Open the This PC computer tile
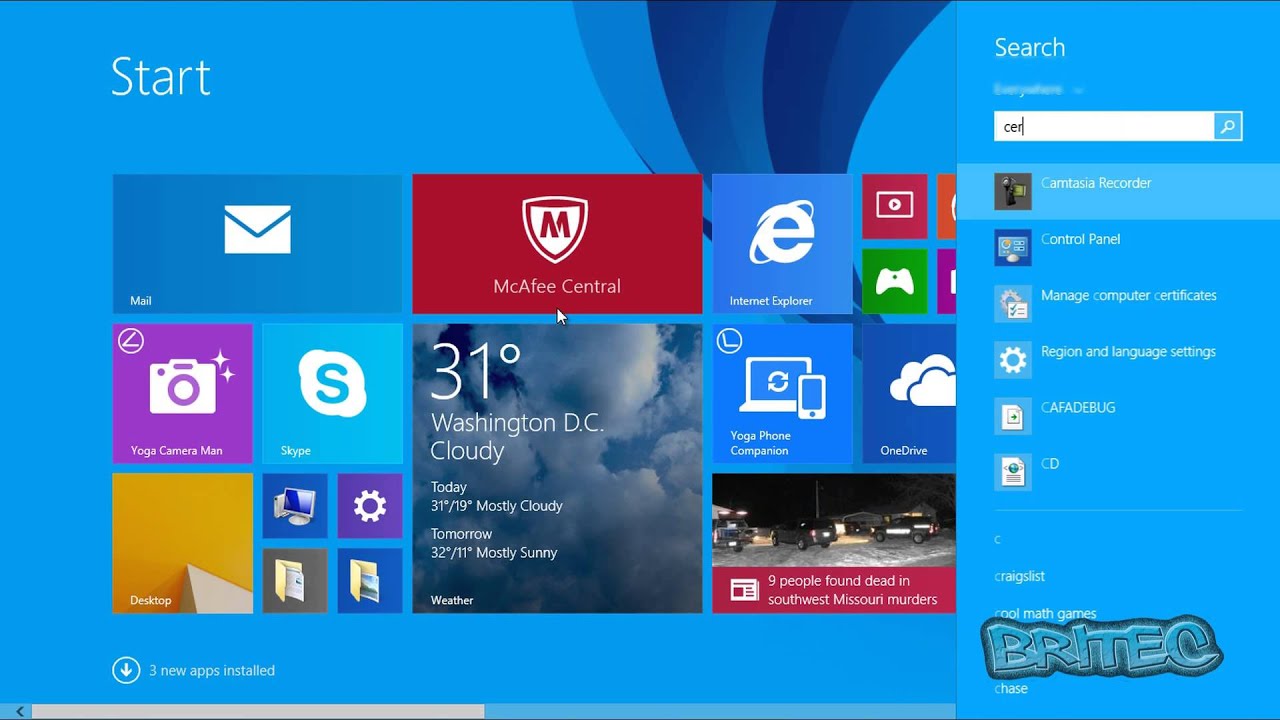The height and width of the screenshot is (720, 1280). (295, 506)
